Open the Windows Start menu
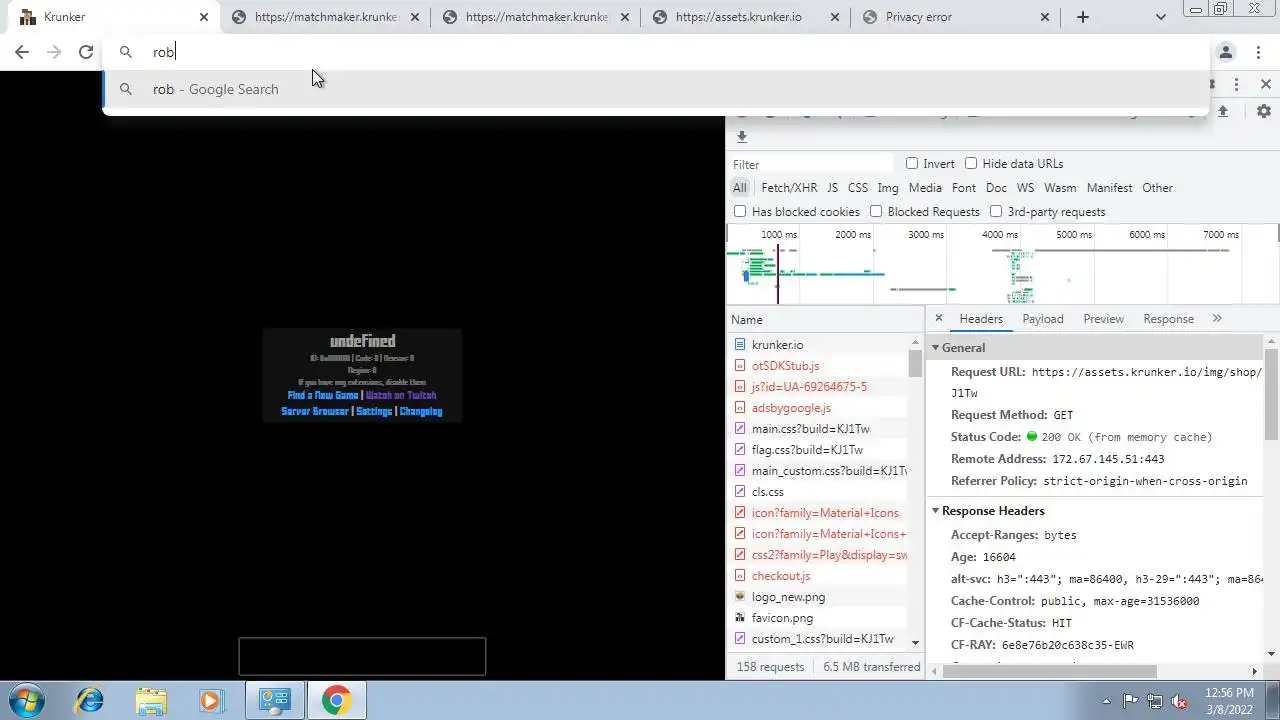The width and height of the screenshot is (1280, 720). (27, 700)
